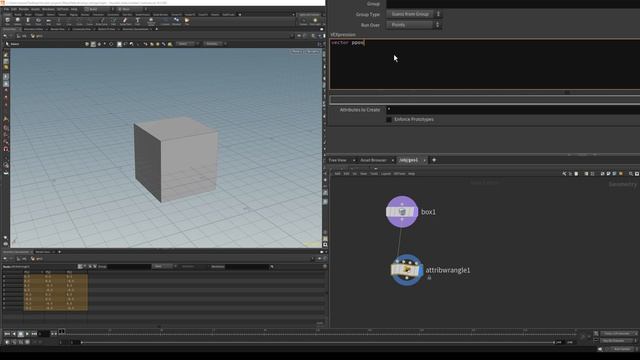
Task: Click the Group parameter input field
Action: point(513,4)
